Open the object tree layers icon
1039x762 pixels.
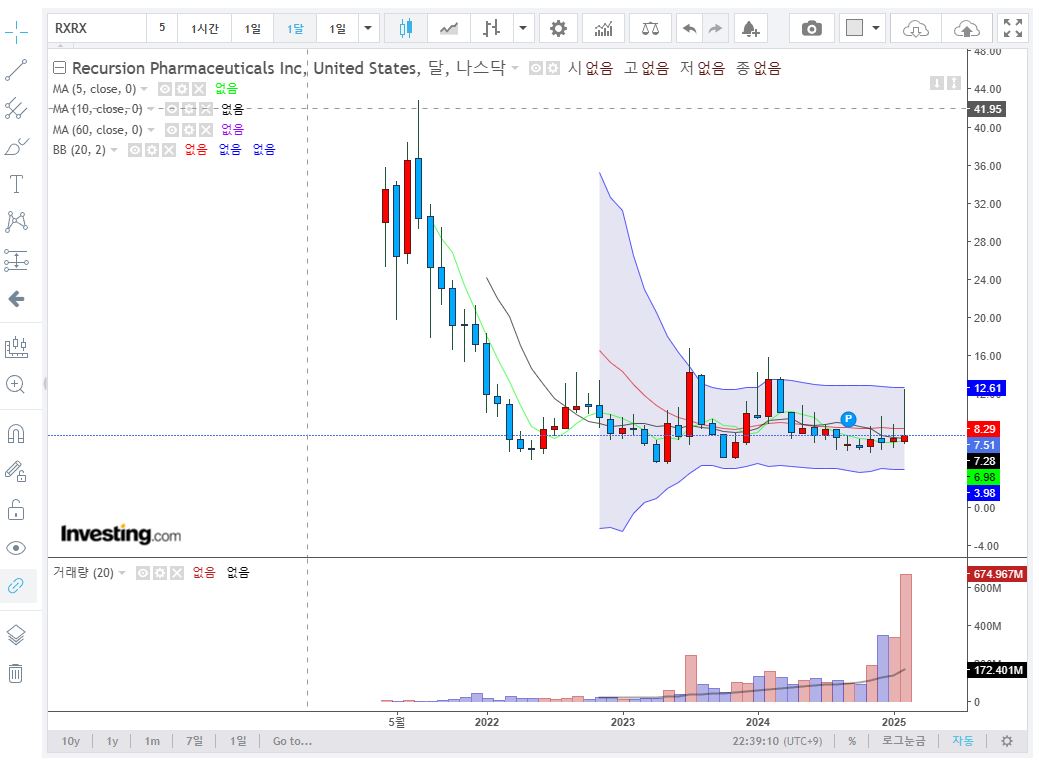pos(16,635)
